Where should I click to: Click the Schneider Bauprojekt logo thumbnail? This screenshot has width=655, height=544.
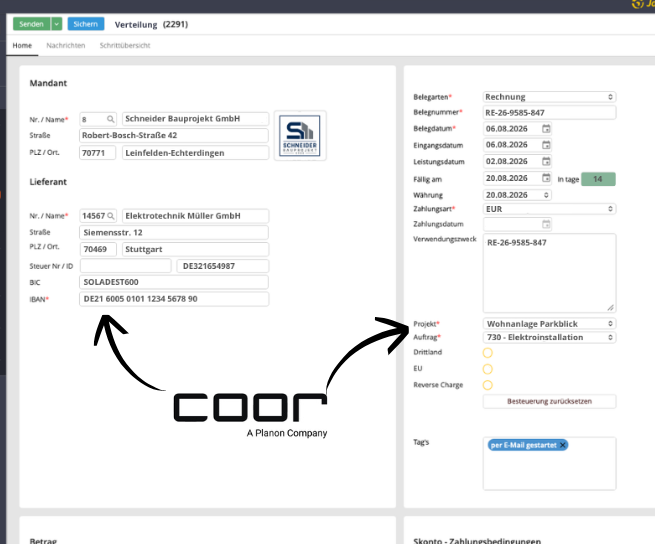point(300,135)
